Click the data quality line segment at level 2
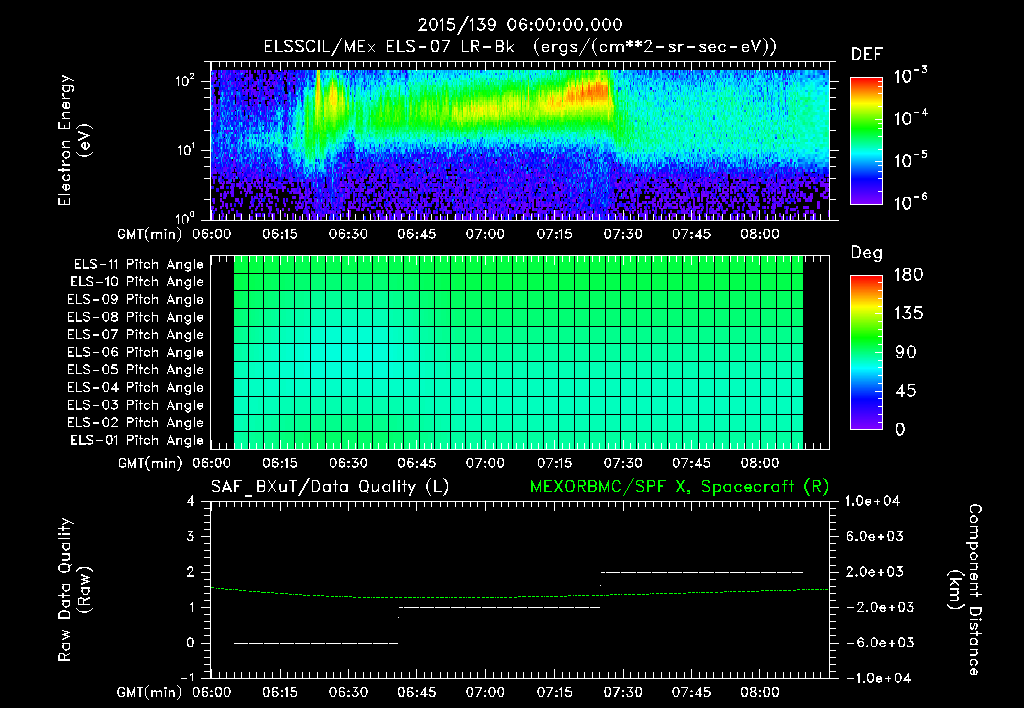The image size is (1024, 708). 702,572
